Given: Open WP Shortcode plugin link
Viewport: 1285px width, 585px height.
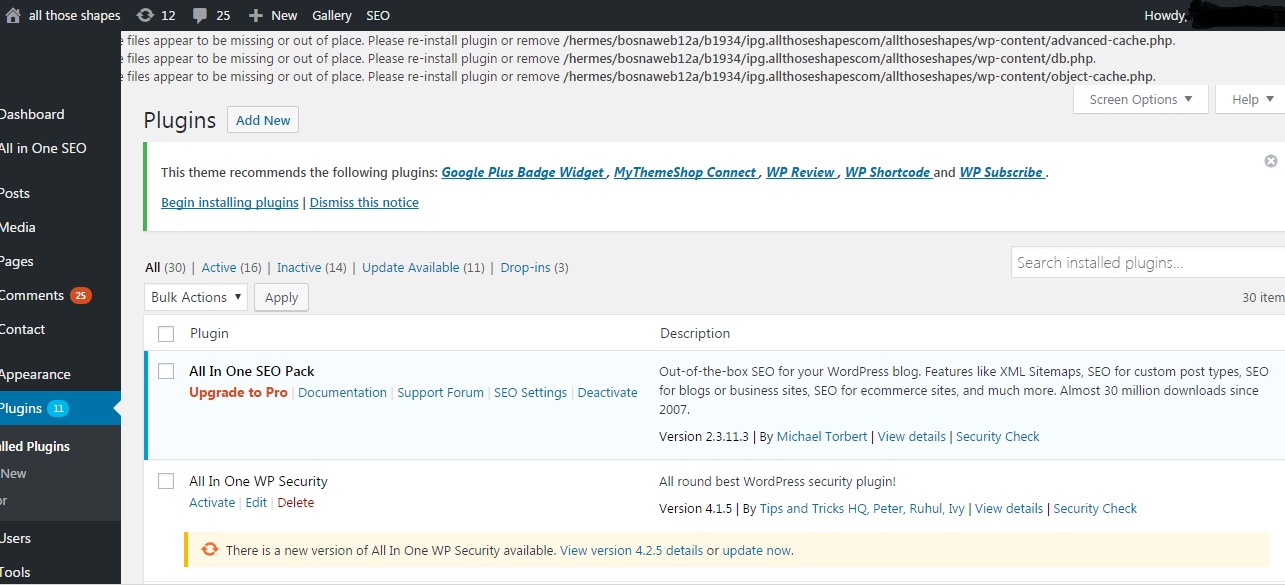Looking at the screenshot, I should coord(888,172).
